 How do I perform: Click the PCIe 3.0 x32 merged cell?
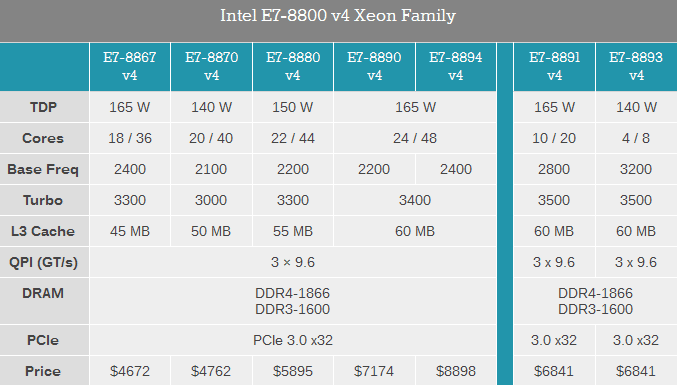click(293, 340)
